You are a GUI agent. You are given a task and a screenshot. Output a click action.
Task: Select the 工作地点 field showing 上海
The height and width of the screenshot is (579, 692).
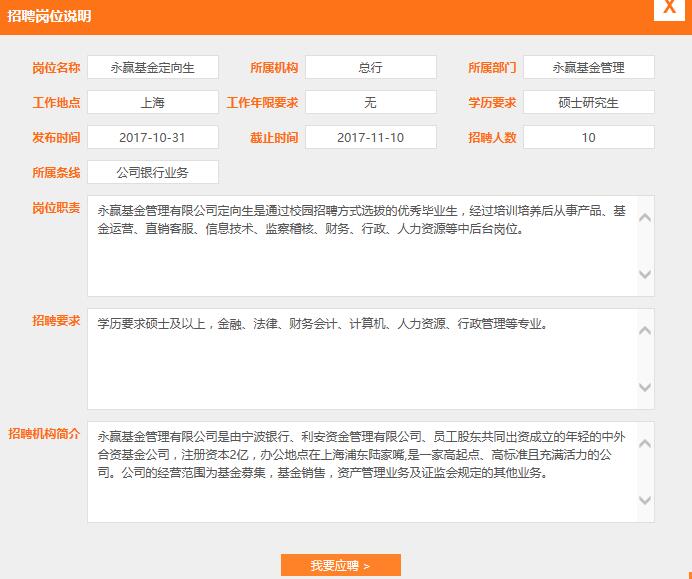tap(152, 102)
